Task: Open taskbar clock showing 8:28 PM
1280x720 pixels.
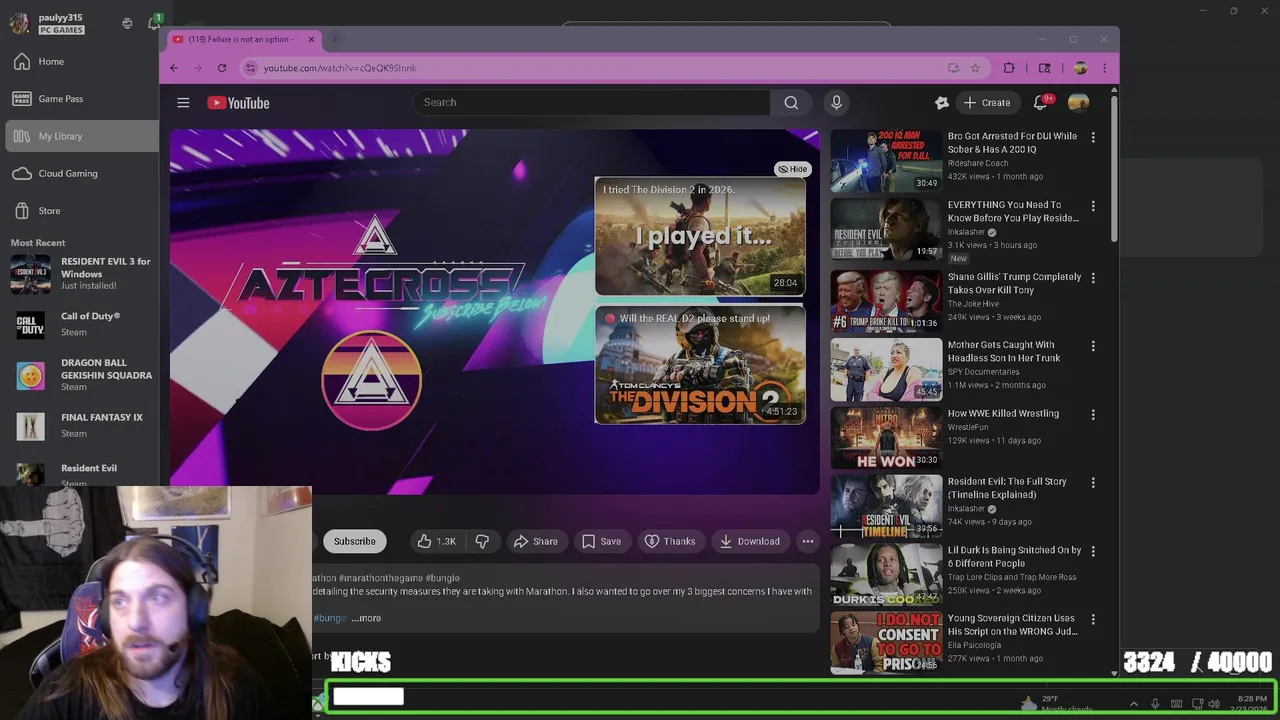Action: (x=1250, y=704)
